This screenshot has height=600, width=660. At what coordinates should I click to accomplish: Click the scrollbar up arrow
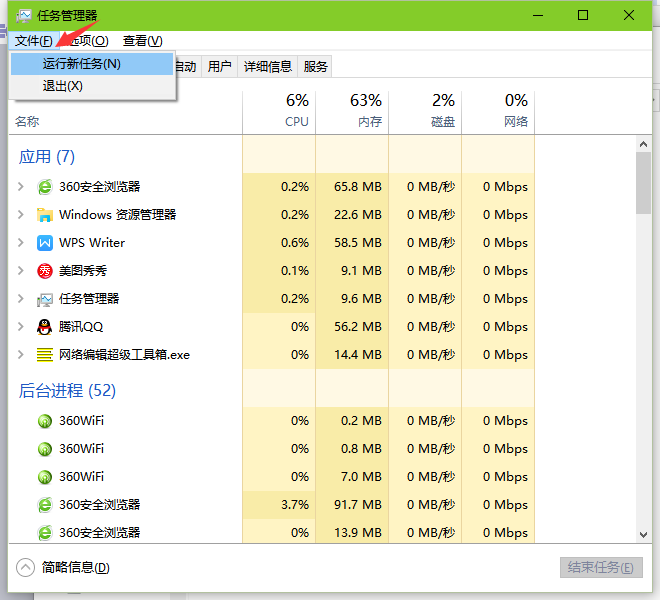(643, 144)
